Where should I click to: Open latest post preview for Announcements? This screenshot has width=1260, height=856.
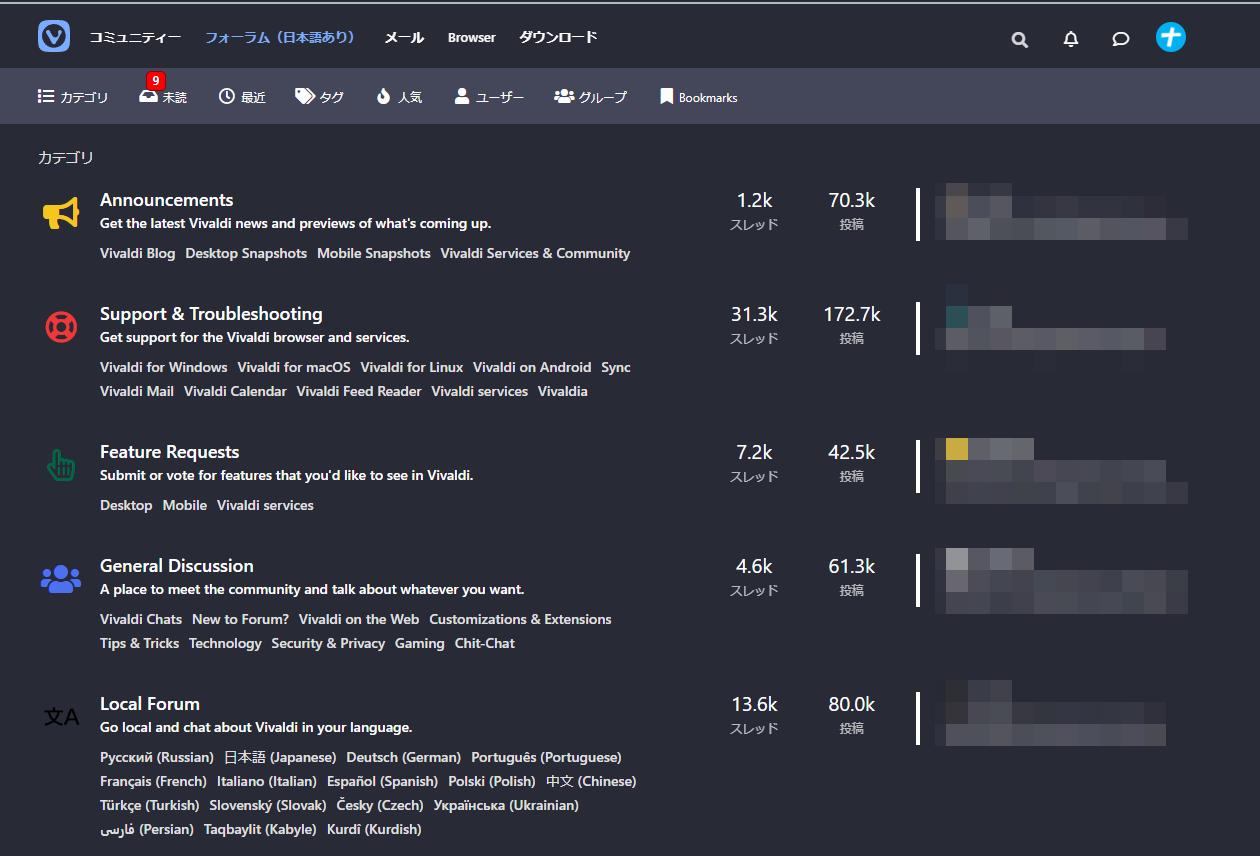pos(1061,212)
